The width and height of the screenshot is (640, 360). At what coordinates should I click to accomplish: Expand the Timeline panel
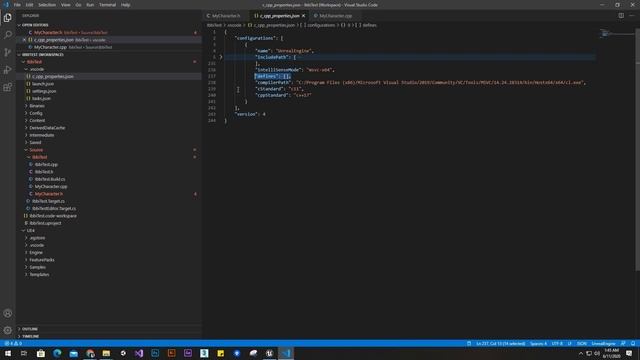pos(31,336)
